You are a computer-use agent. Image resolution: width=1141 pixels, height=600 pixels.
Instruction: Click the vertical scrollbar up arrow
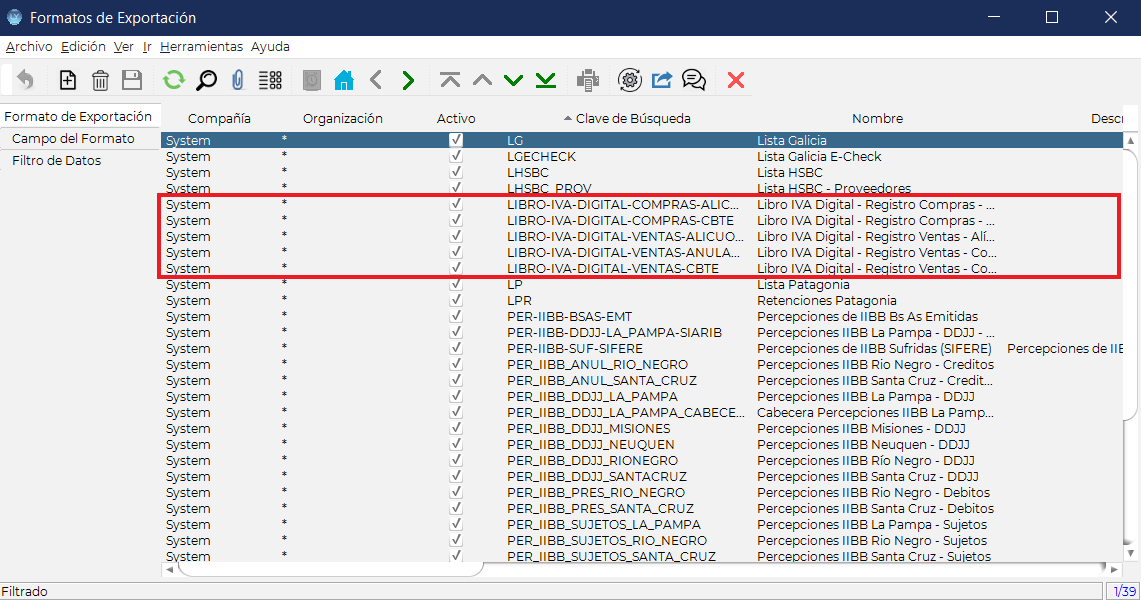click(1131, 140)
